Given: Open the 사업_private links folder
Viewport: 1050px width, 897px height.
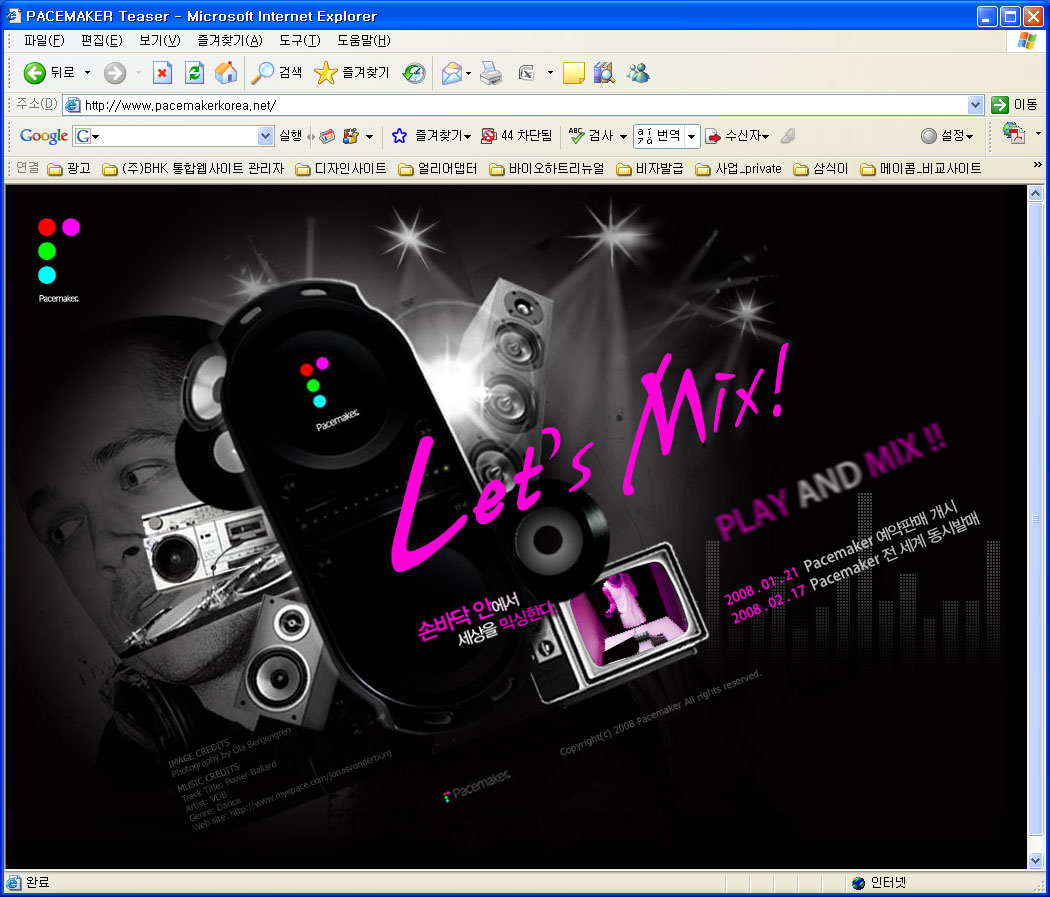Looking at the screenshot, I should [739, 169].
